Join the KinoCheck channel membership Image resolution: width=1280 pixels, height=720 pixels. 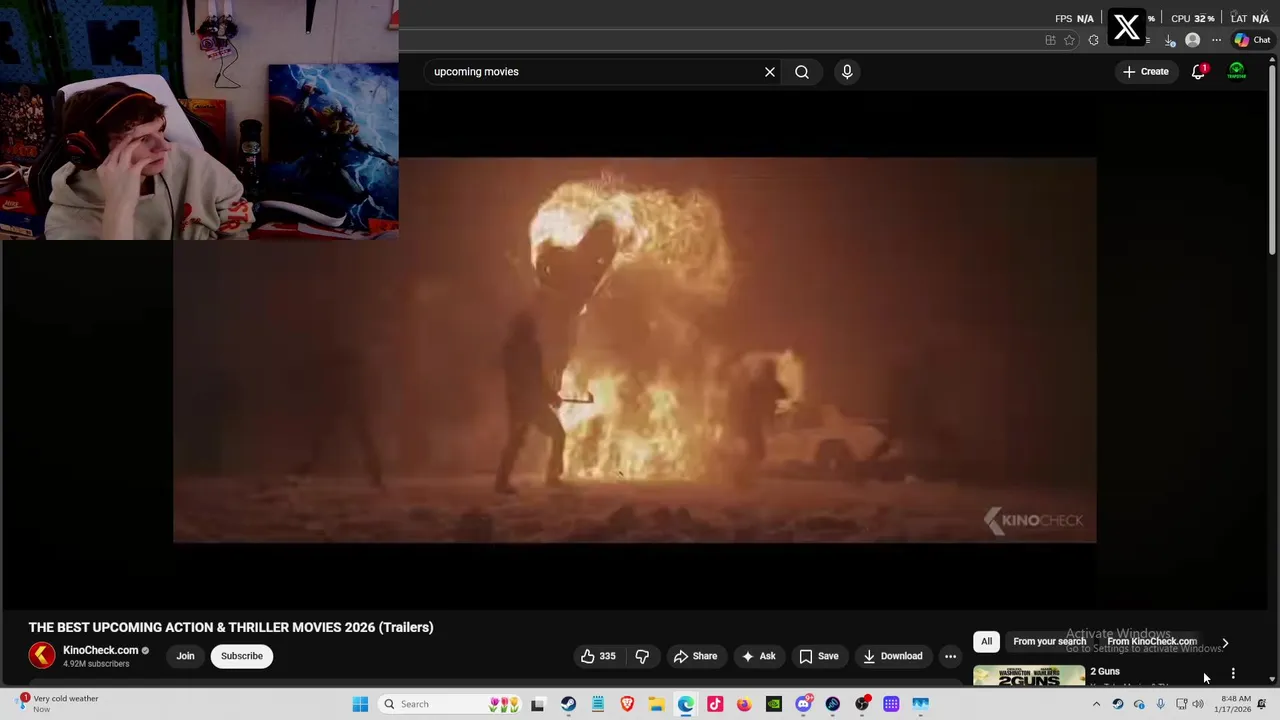pos(185,656)
